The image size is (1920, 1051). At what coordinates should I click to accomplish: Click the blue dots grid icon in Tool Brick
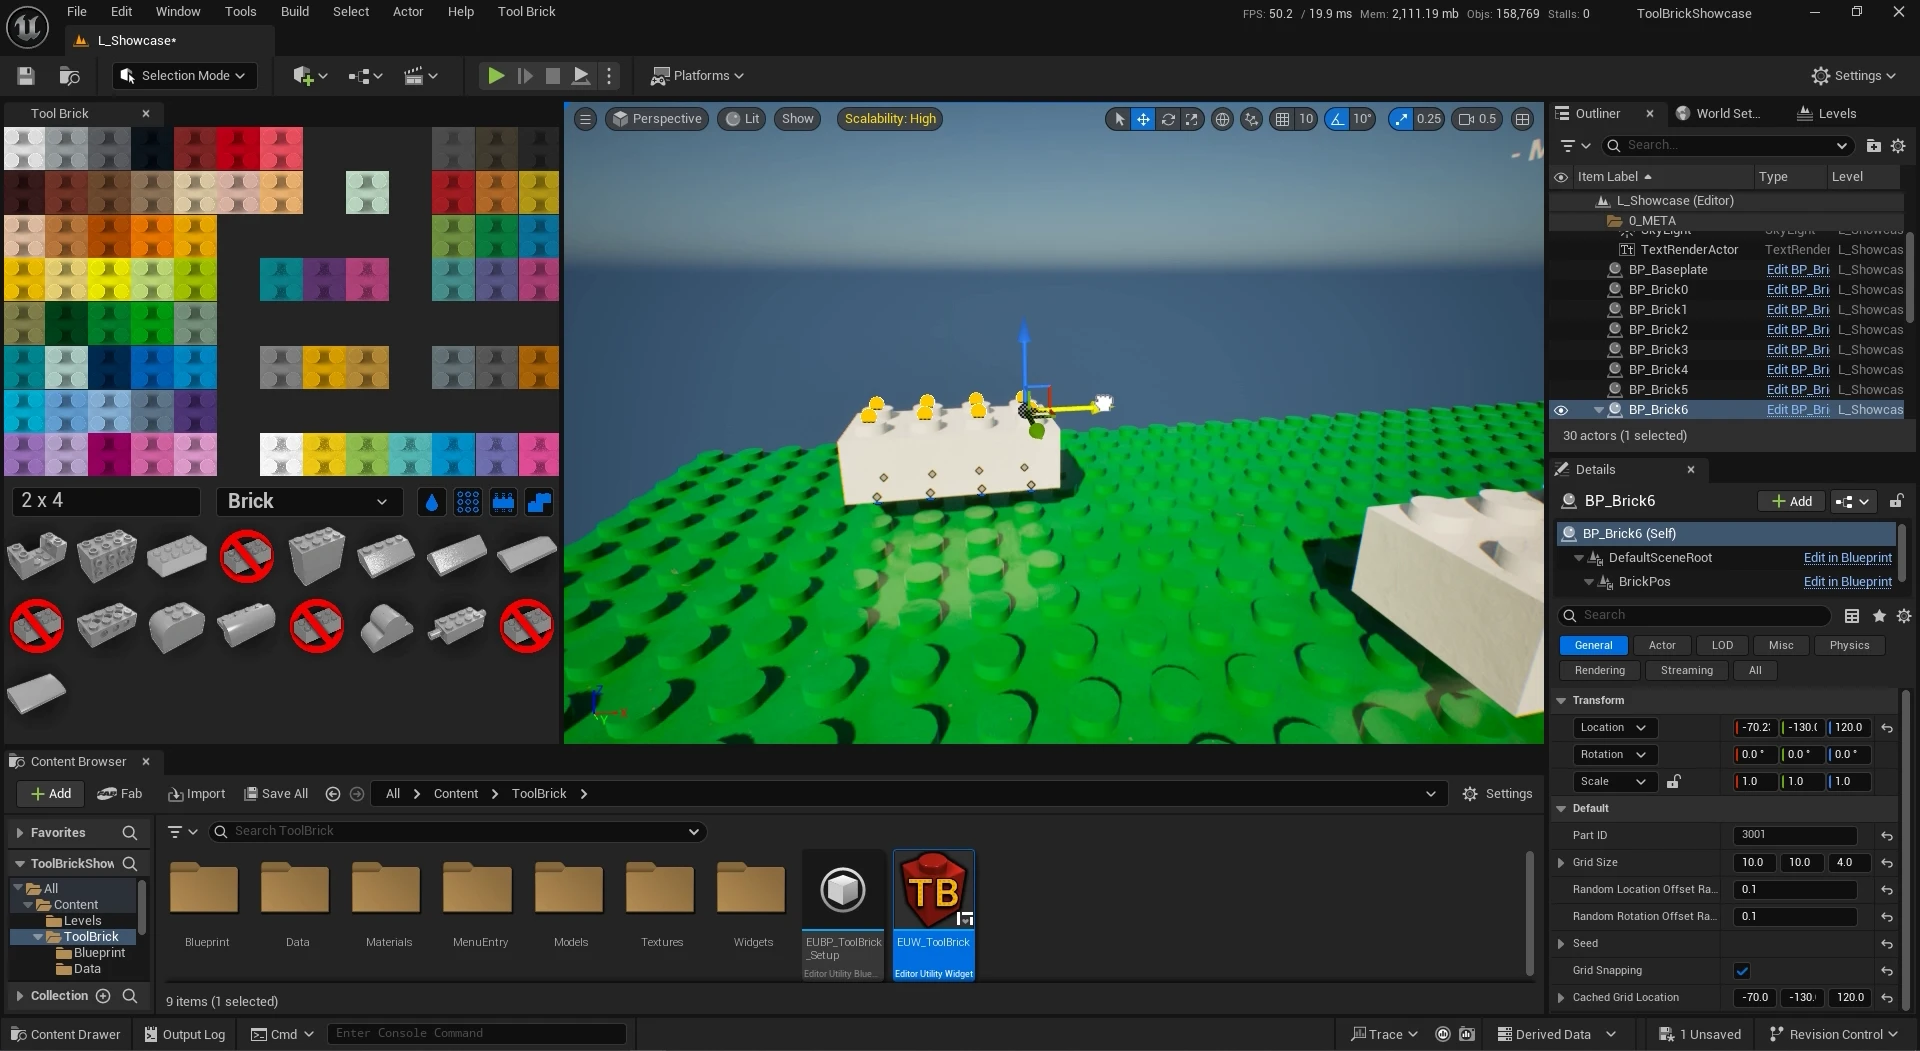[x=467, y=502]
